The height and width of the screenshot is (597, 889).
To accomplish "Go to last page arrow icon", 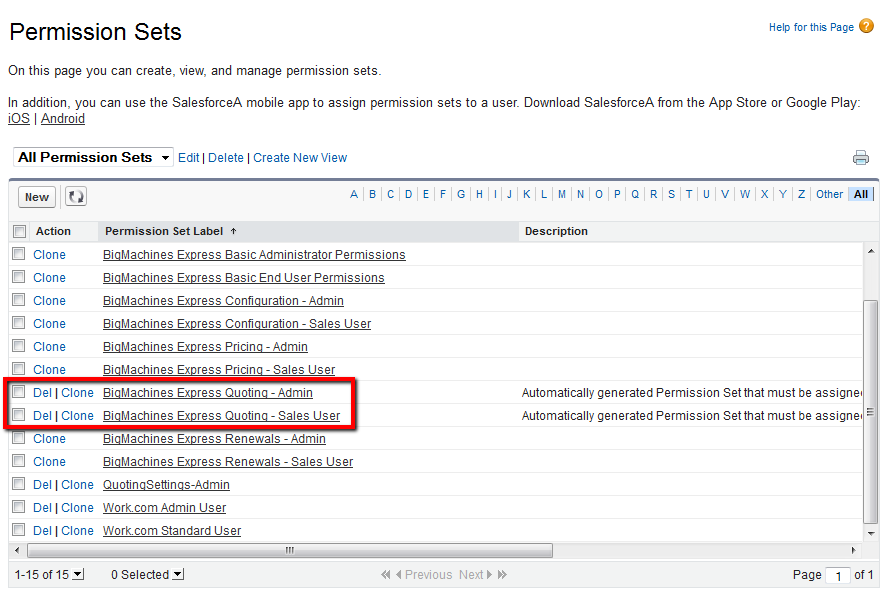I will click(502, 575).
